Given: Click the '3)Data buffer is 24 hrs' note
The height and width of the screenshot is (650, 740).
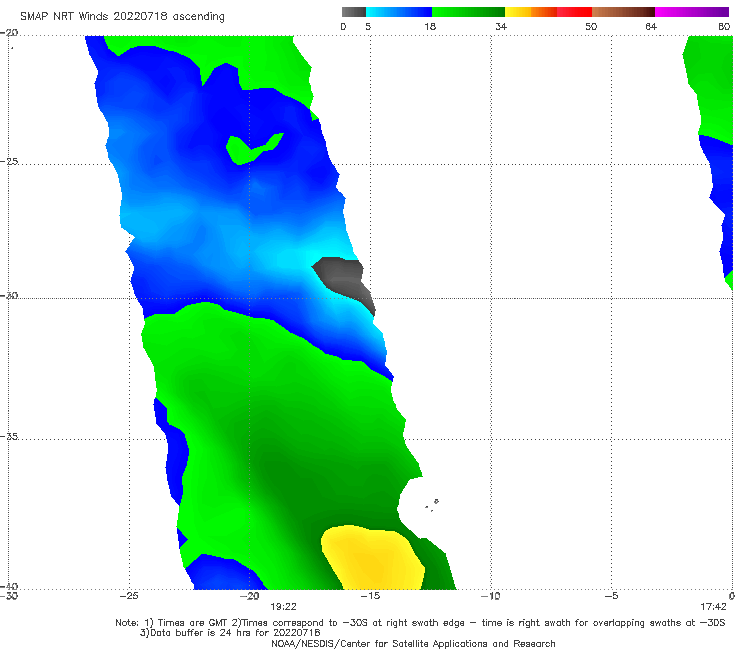Looking at the screenshot, I should tap(230, 633).
